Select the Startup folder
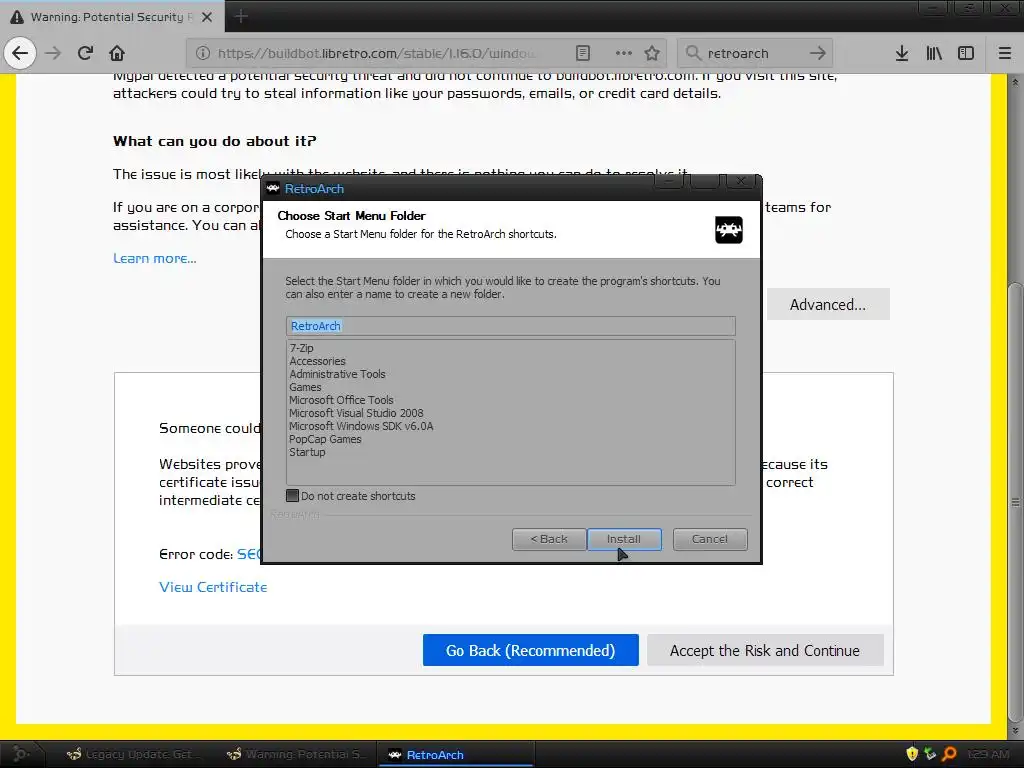 coord(307,452)
